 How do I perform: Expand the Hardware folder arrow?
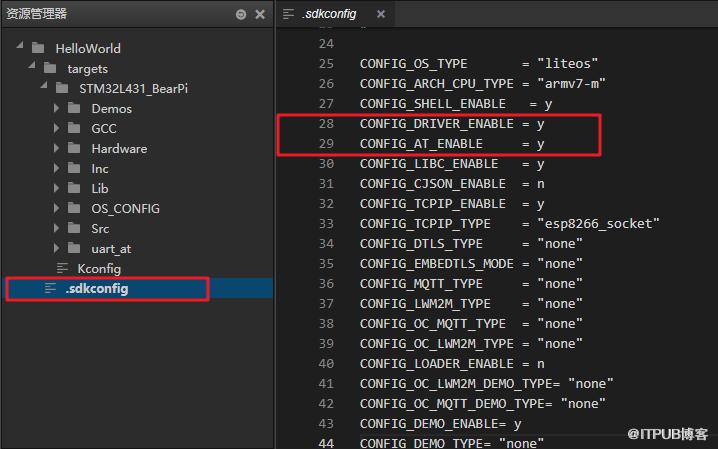[x=56, y=148]
